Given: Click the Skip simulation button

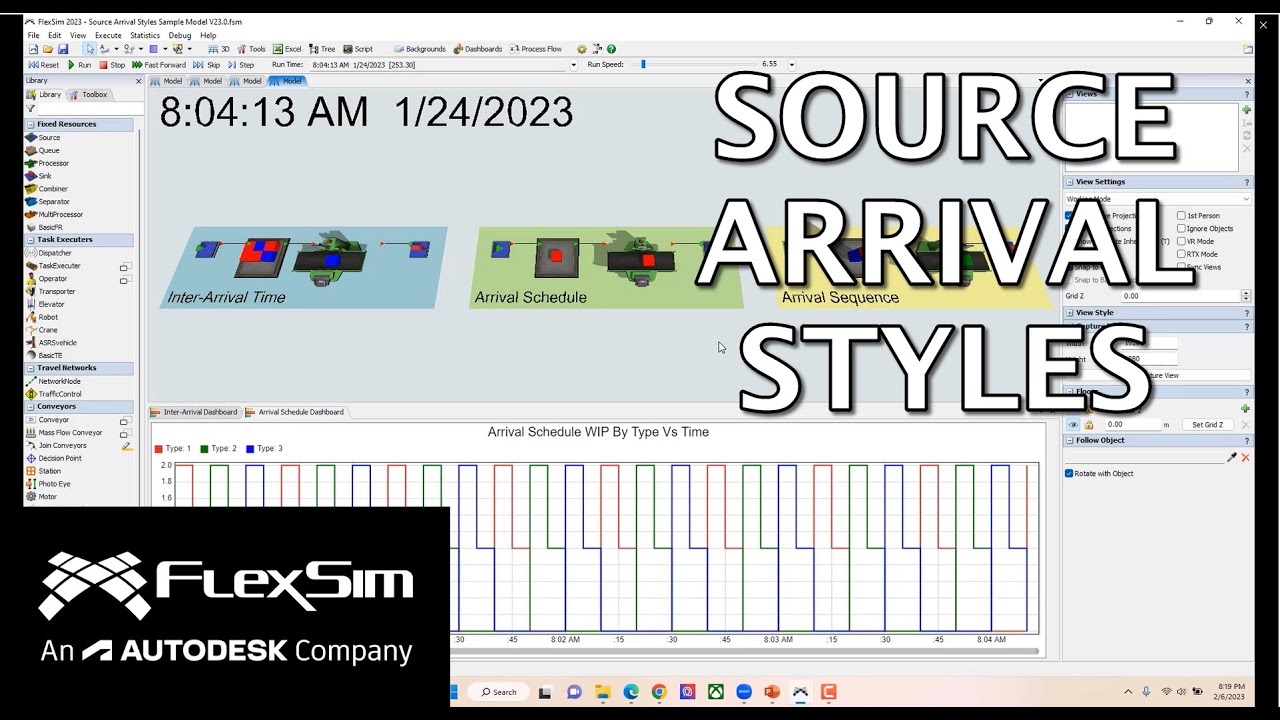Looking at the screenshot, I should point(207,65).
